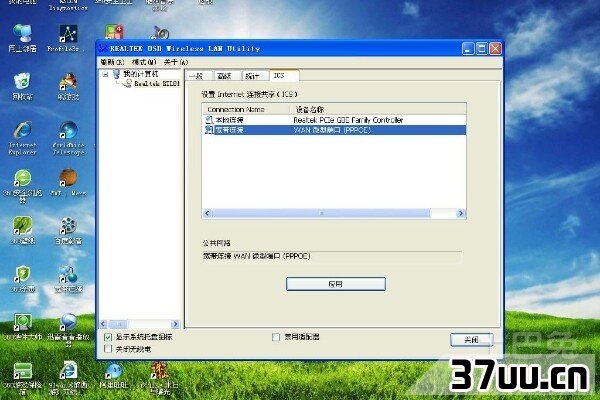The width and height of the screenshot is (600, 400).
Task: Open the 360 software manager monitor icon
Action: click(x=23, y=322)
